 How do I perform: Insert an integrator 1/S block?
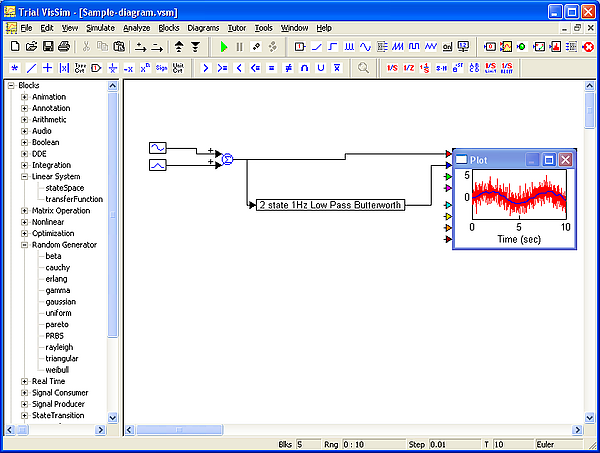click(x=392, y=68)
